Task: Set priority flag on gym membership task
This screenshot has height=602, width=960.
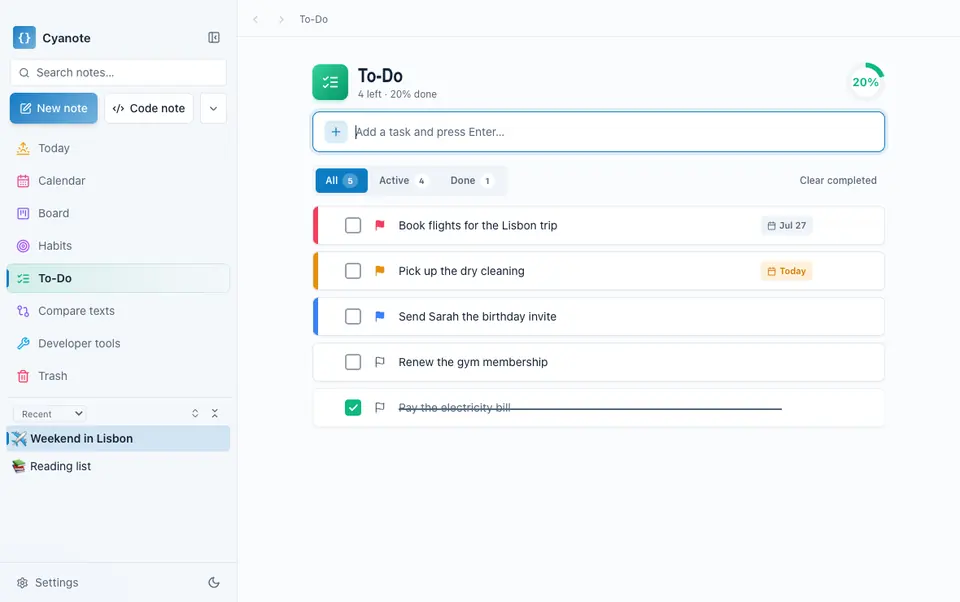Action: coord(380,362)
